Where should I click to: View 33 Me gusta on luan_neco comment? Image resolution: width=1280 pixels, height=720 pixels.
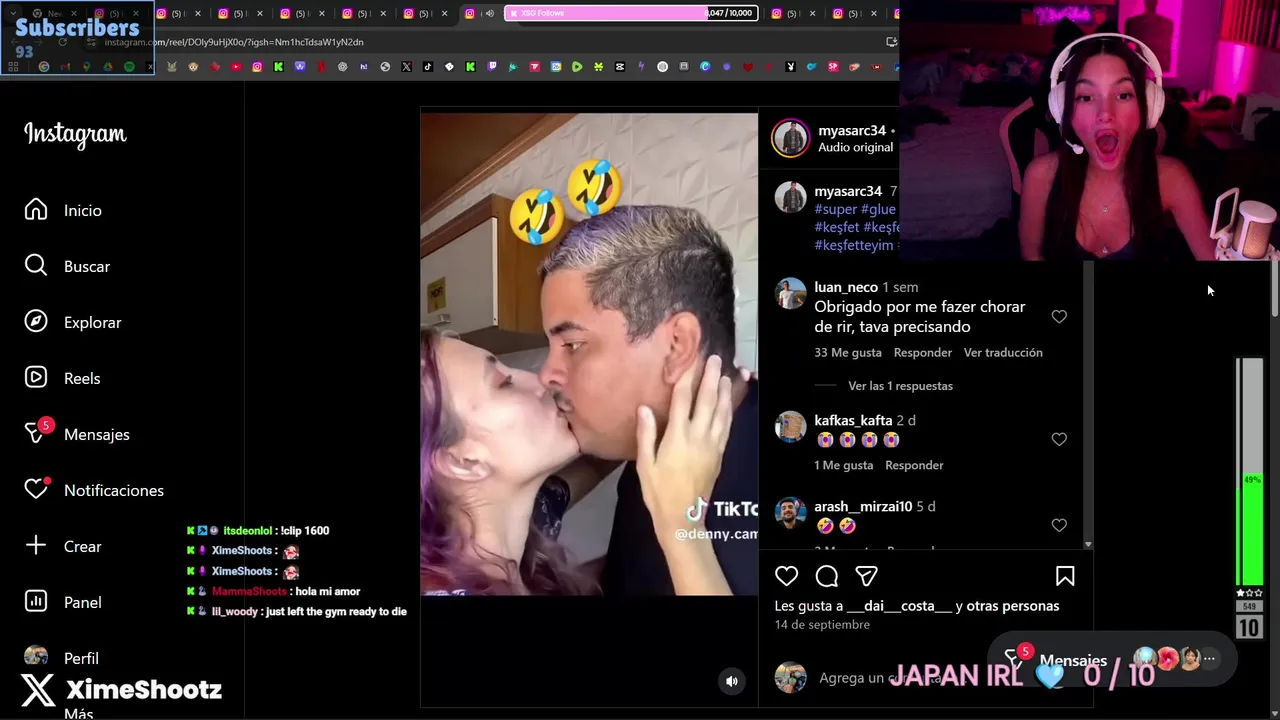848,352
